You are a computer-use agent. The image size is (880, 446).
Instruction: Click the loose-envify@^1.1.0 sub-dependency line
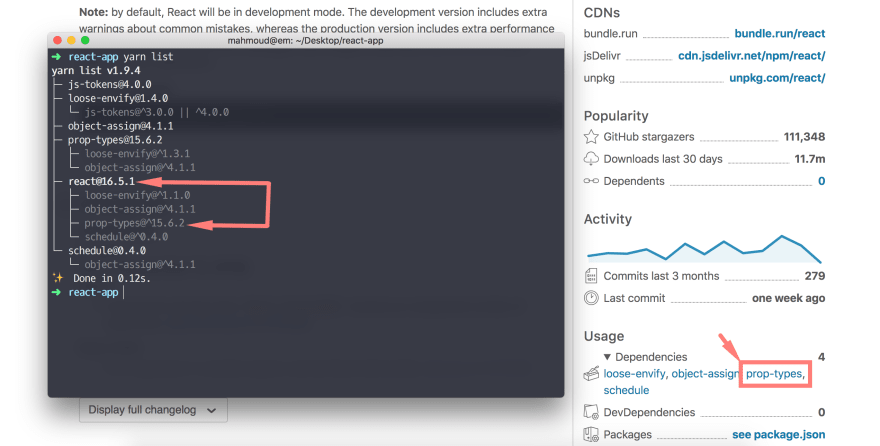coord(138,195)
